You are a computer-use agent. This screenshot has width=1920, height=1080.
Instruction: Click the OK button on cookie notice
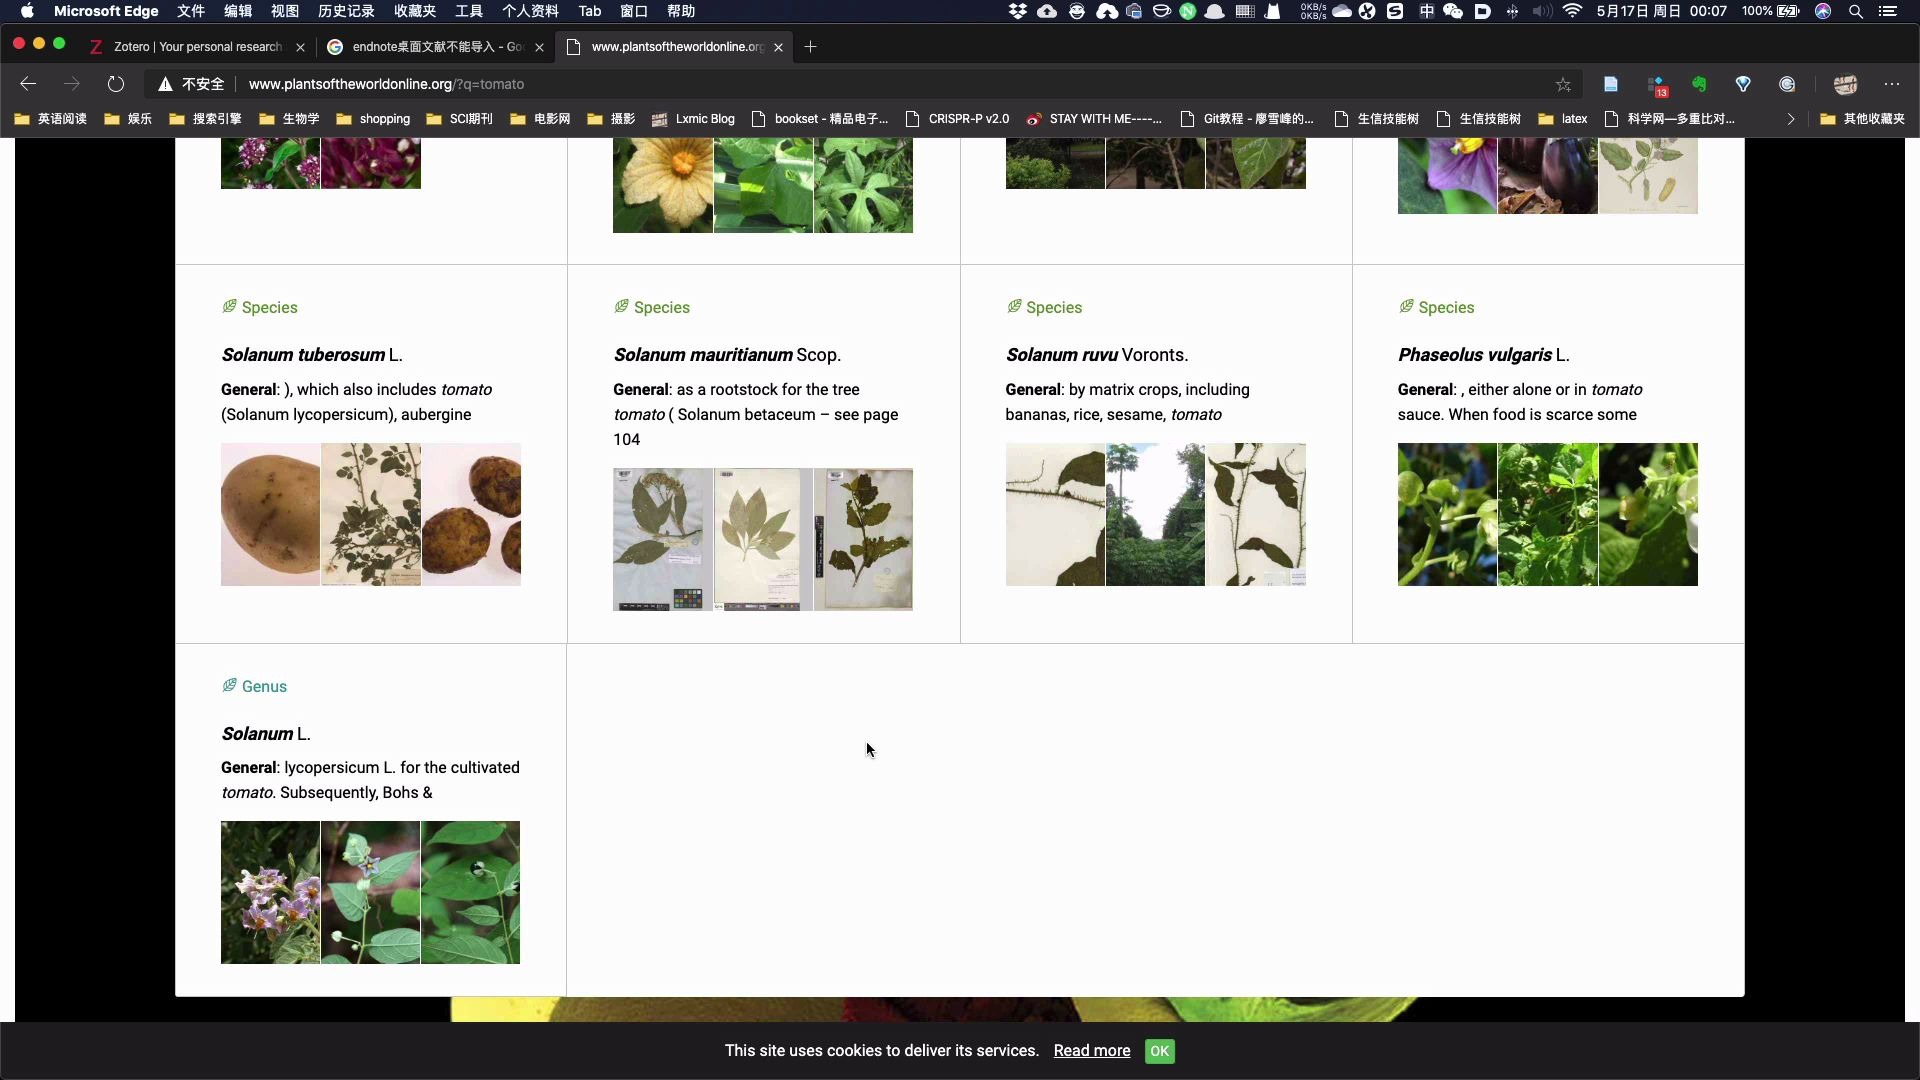(1159, 1050)
